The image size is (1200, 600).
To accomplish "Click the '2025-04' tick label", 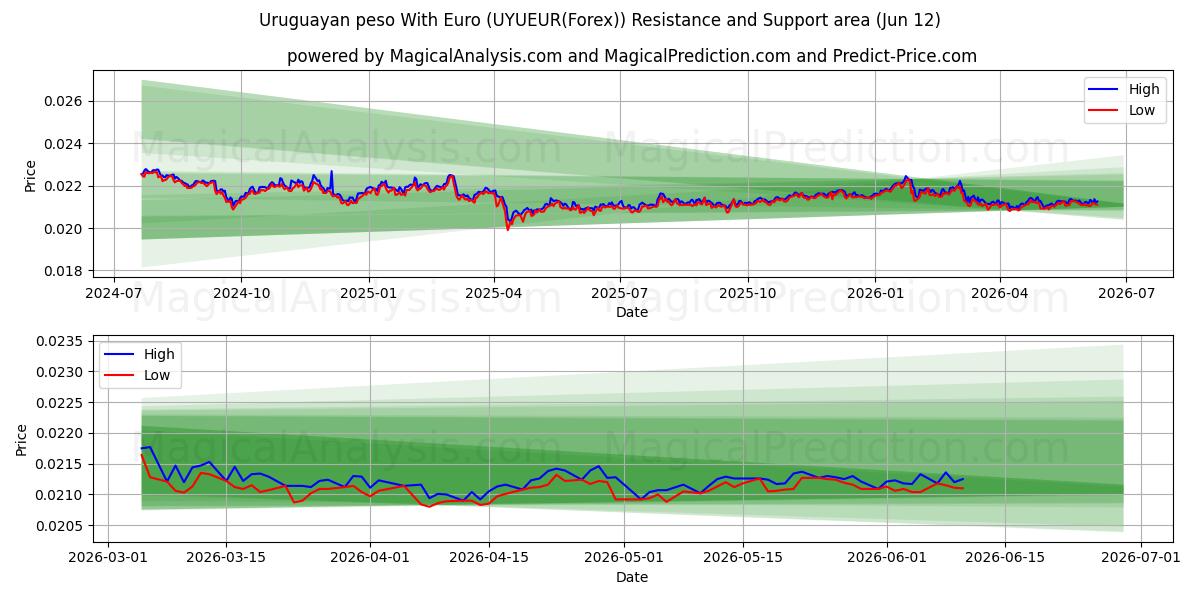I will (494, 293).
